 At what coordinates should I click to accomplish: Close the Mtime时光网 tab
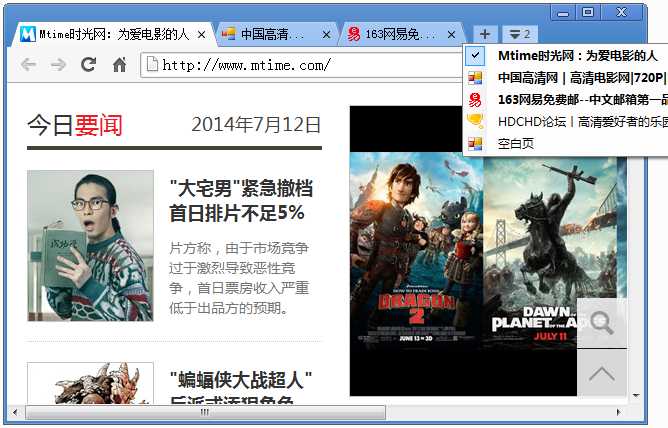(202, 34)
